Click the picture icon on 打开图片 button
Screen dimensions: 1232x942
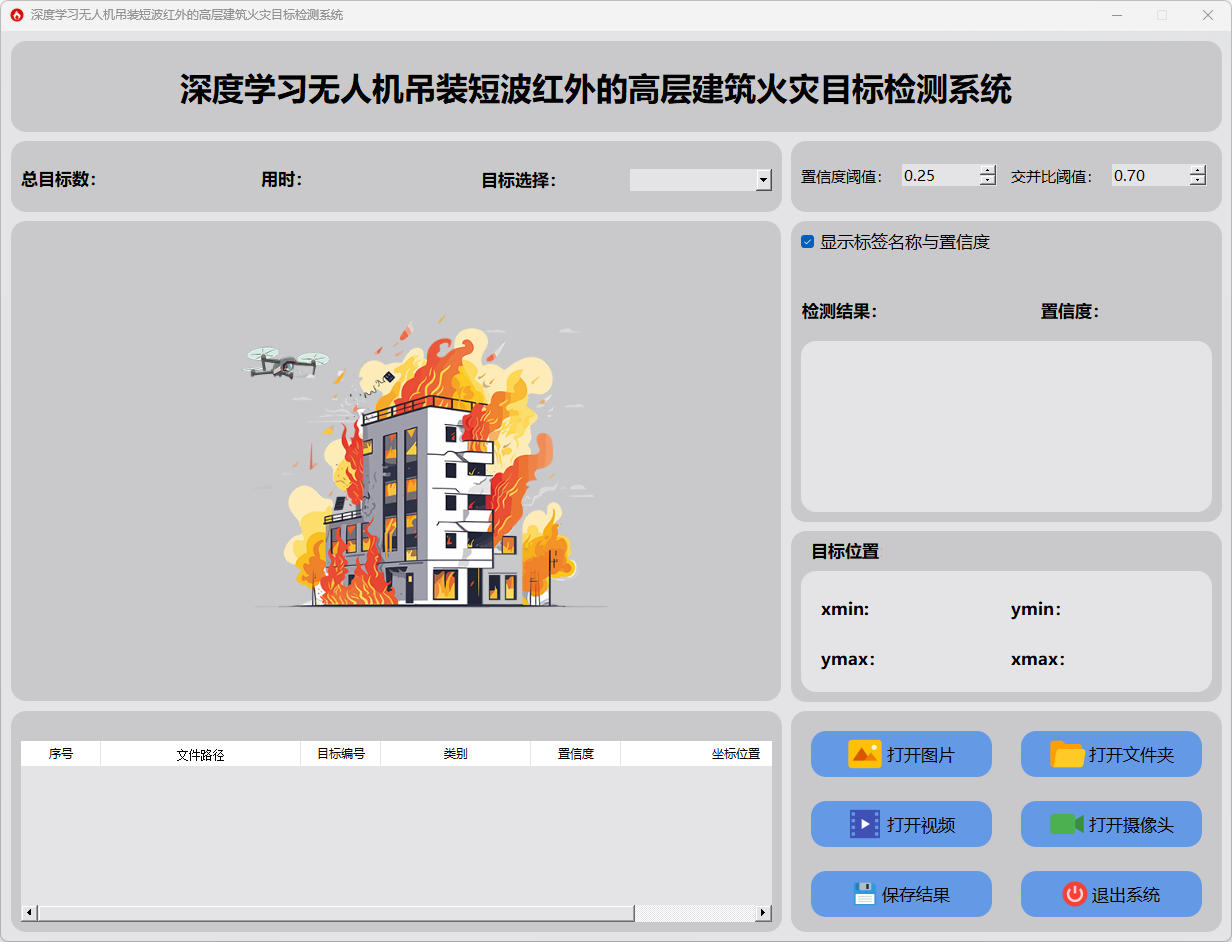864,754
